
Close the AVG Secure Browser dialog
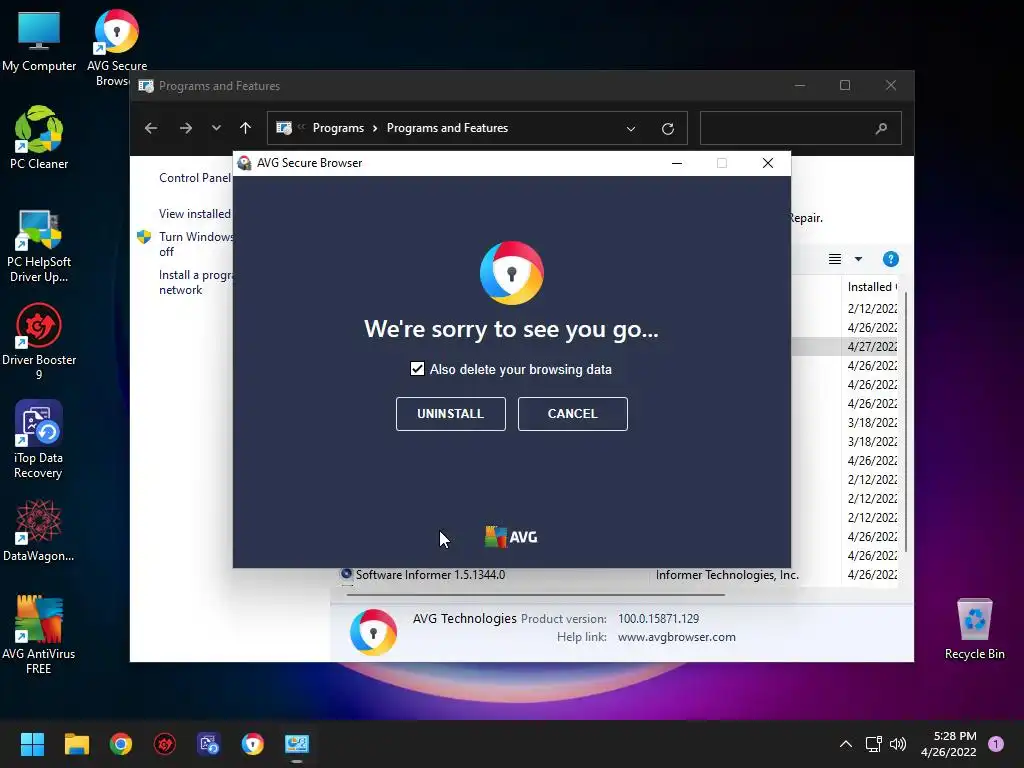click(x=768, y=163)
